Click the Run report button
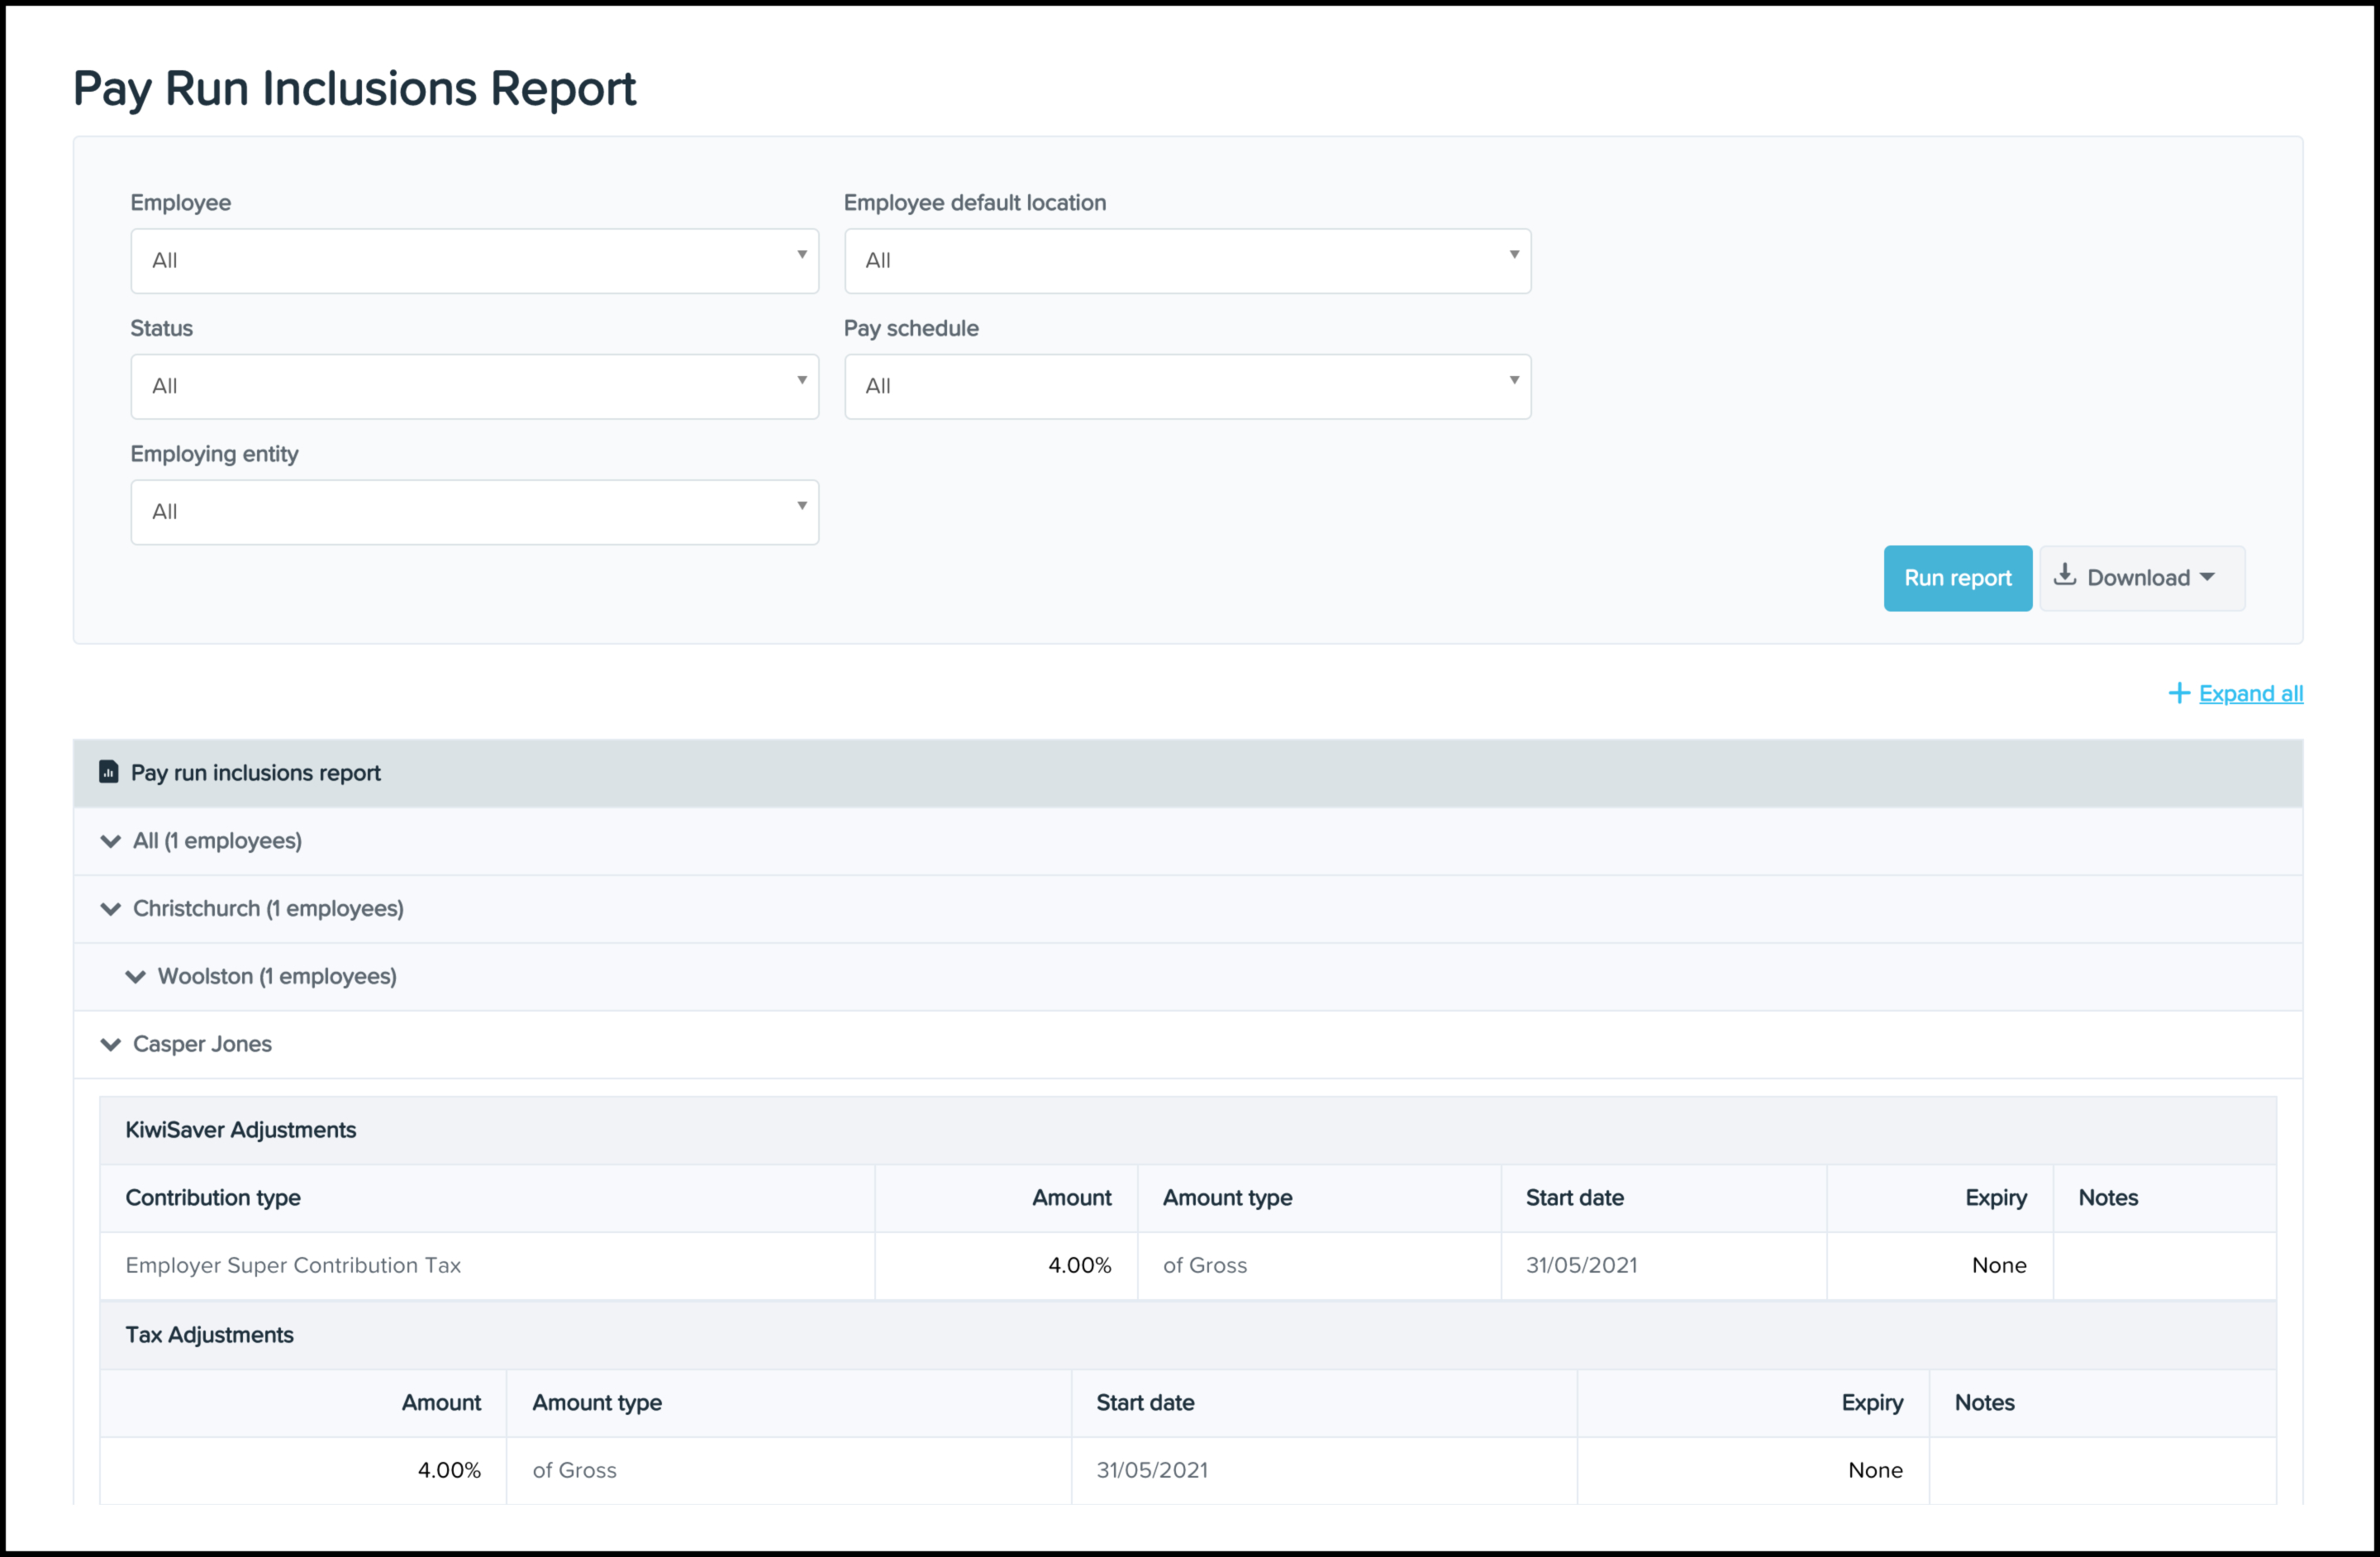Viewport: 2380px width, 1557px height. [1957, 578]
